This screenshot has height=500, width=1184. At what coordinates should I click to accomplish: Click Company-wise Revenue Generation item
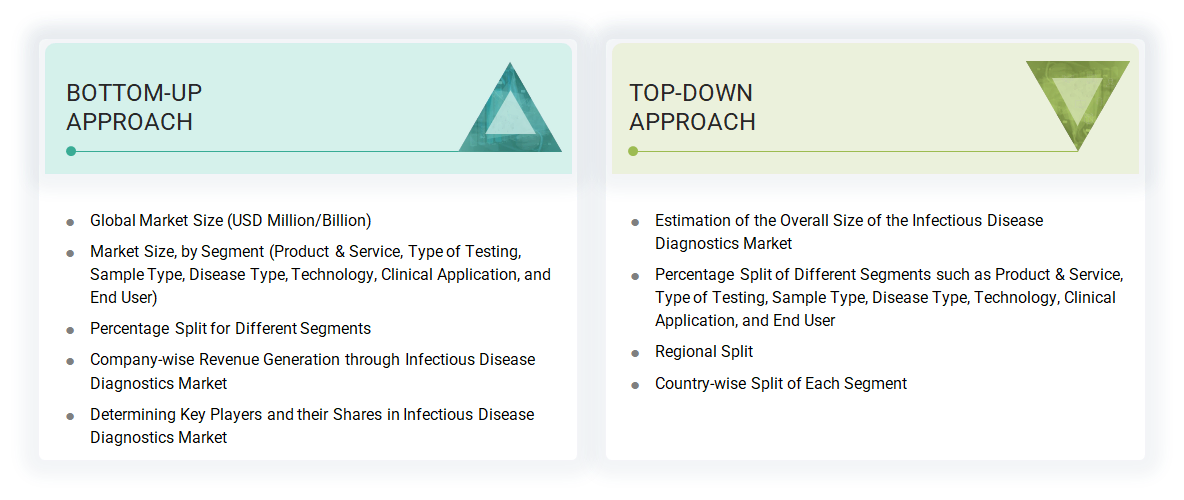(x=312, y=371)
